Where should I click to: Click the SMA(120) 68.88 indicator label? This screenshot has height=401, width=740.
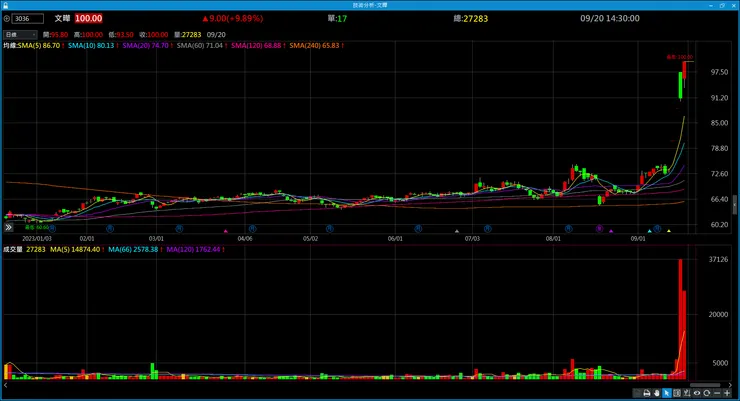pyautogui.click(x=256, y=46)
